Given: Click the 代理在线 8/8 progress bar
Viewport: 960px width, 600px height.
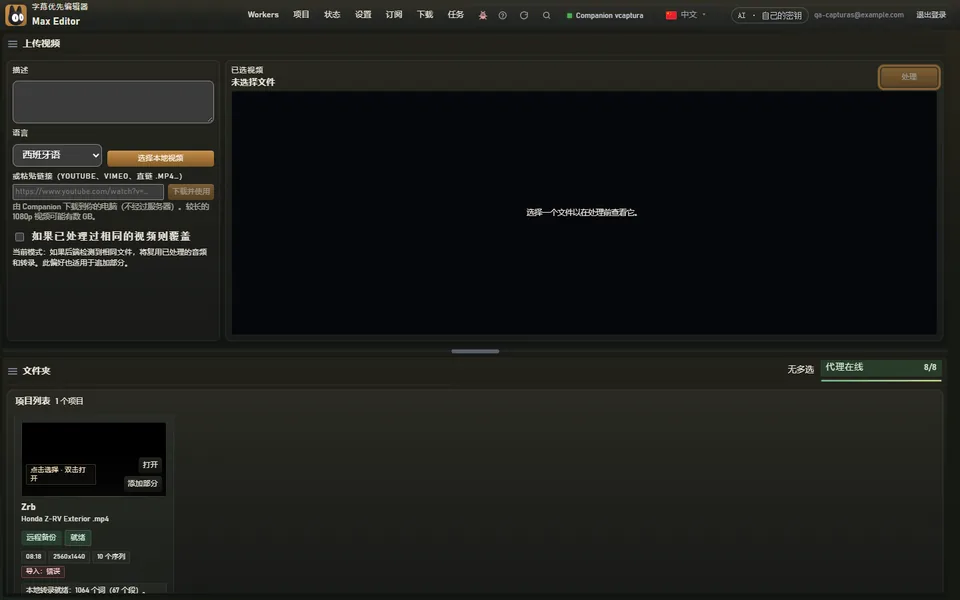Looking at the screenshot, I should (x=881, y=370).
